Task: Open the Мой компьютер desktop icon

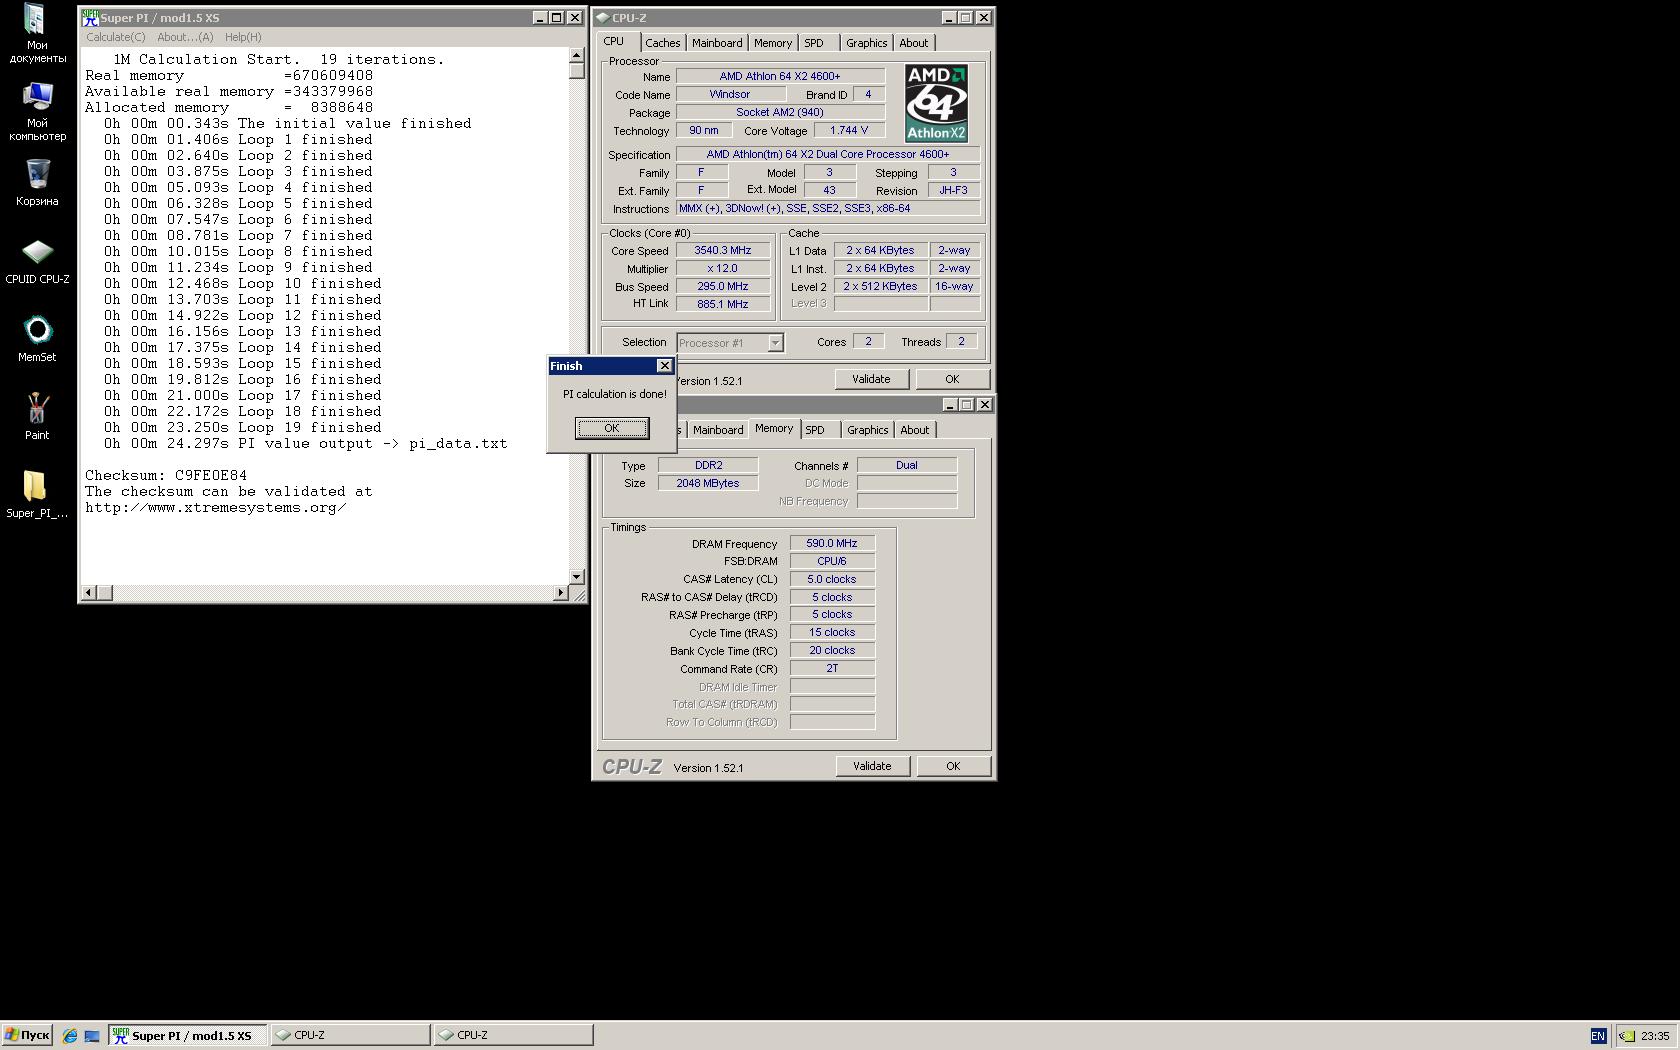Action: tap(36, 111)
